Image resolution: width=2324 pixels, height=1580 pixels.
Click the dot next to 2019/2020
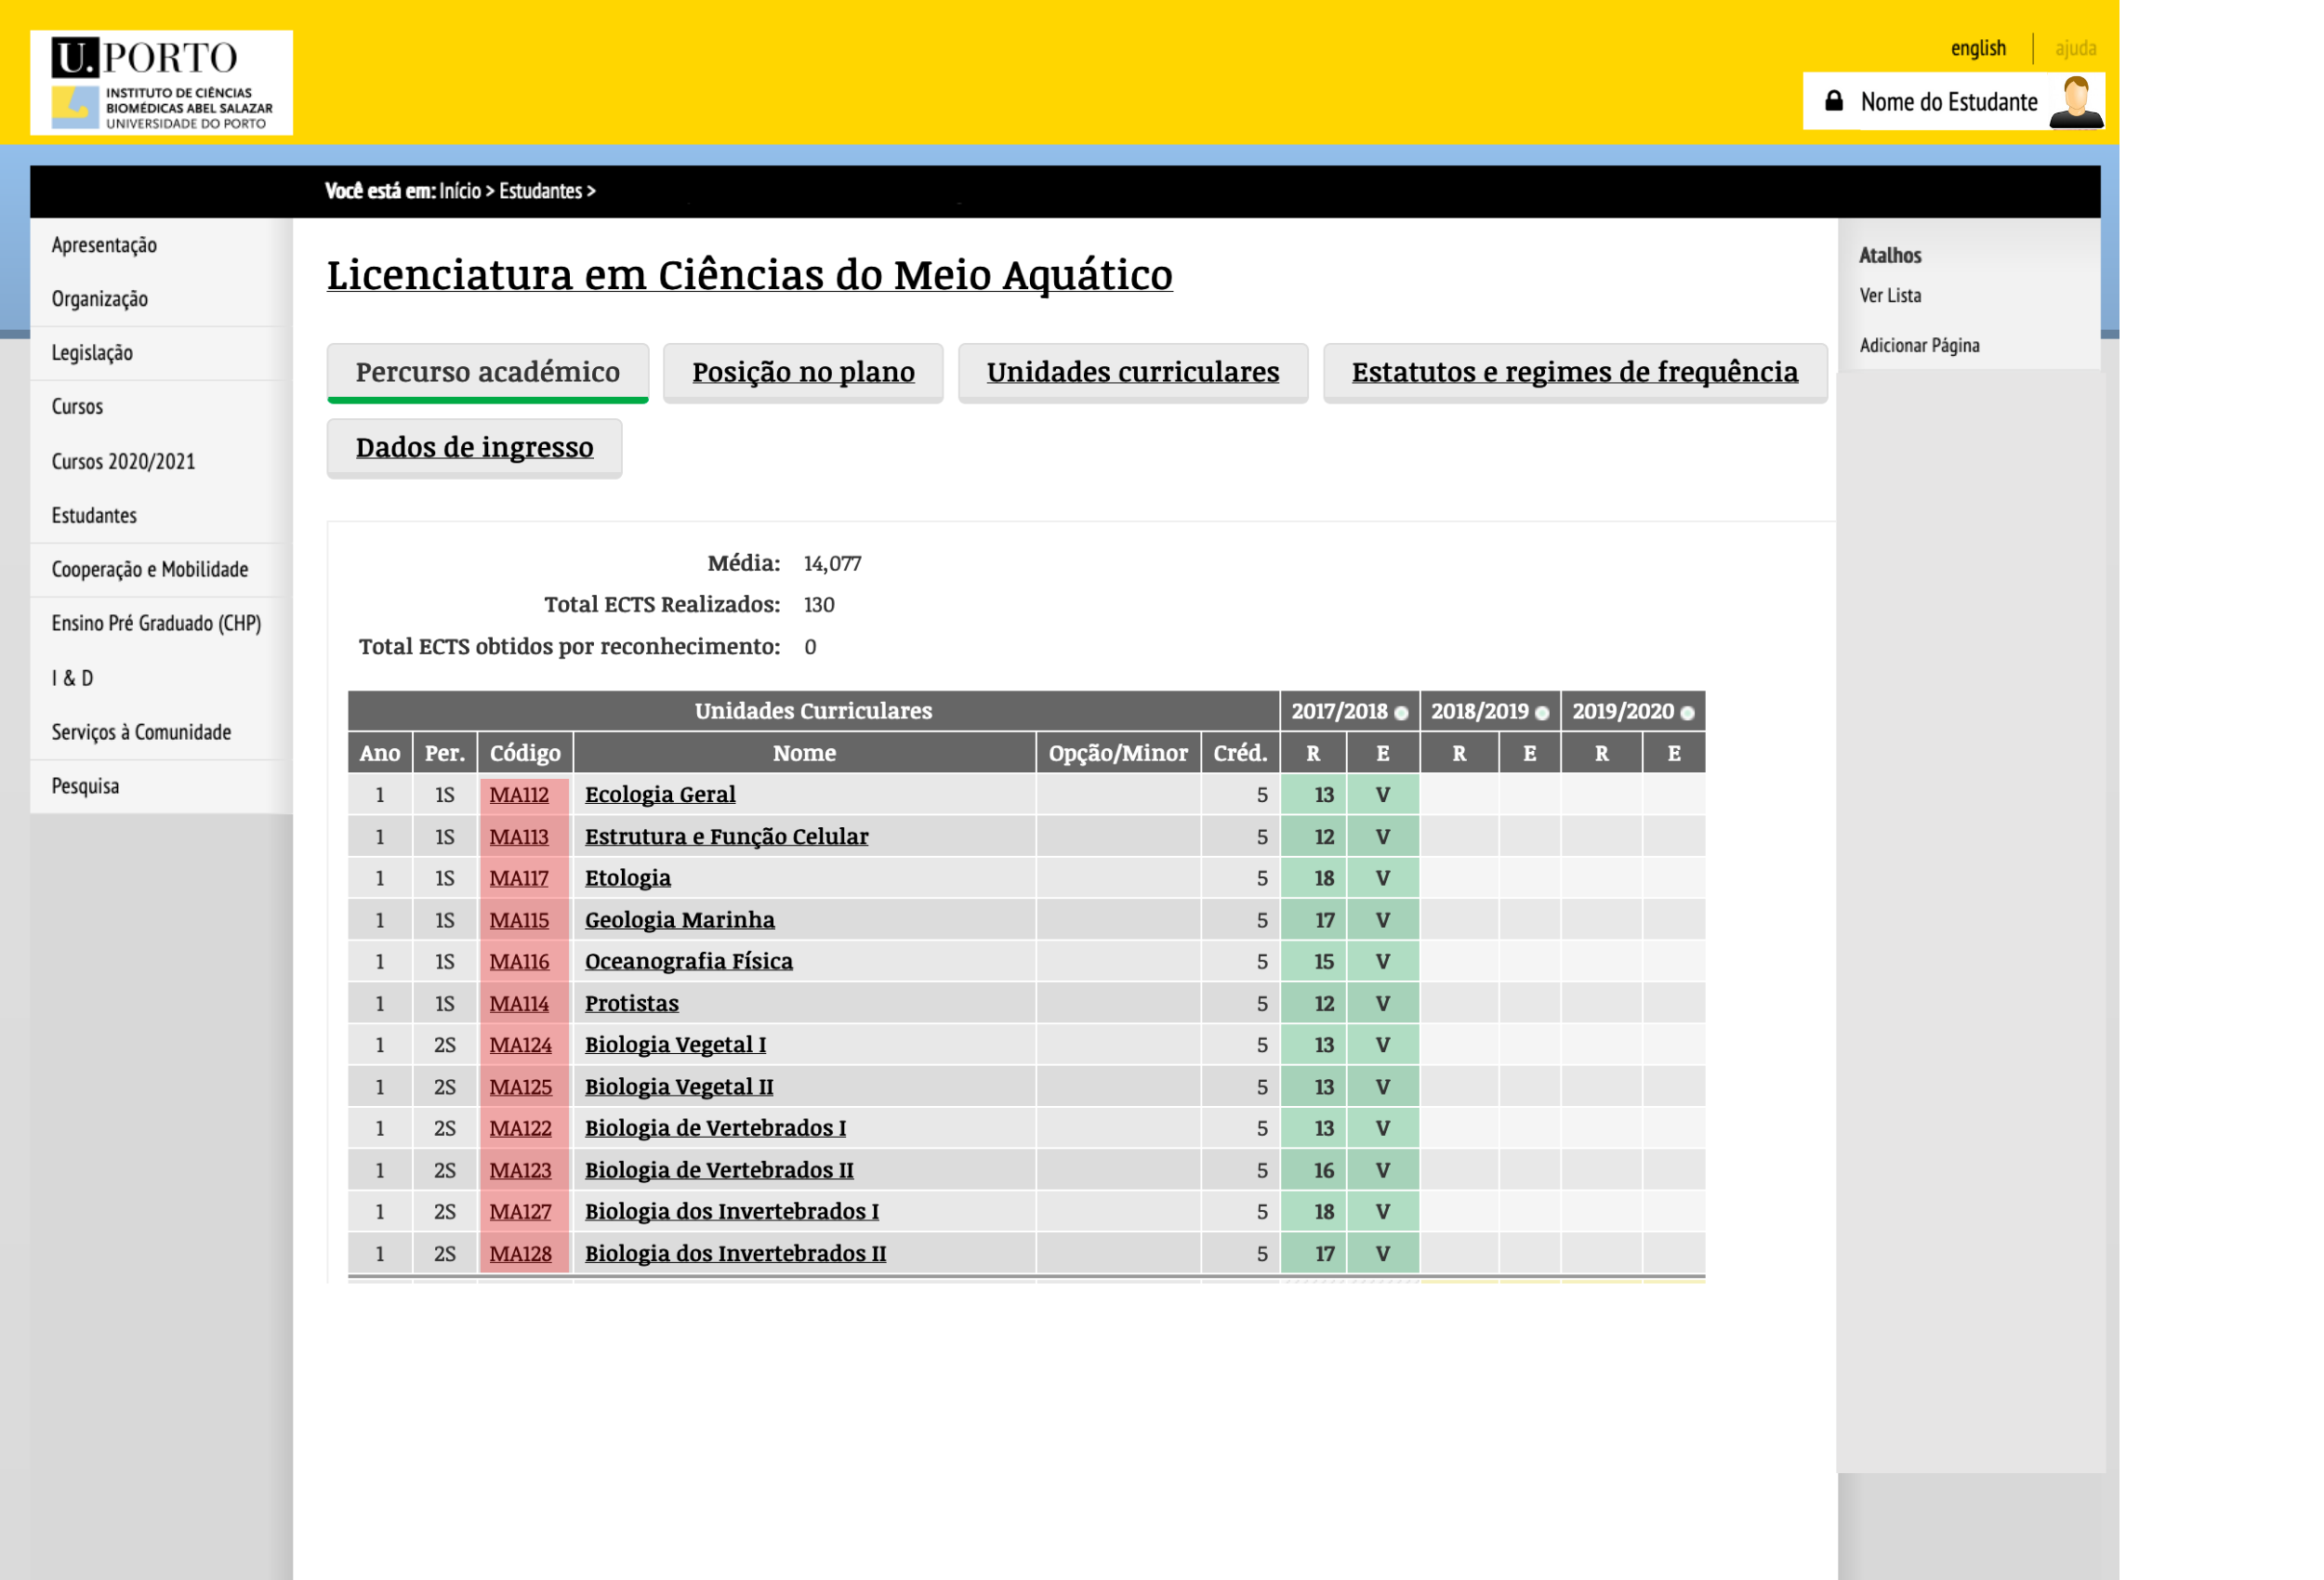pos(1688,713)
